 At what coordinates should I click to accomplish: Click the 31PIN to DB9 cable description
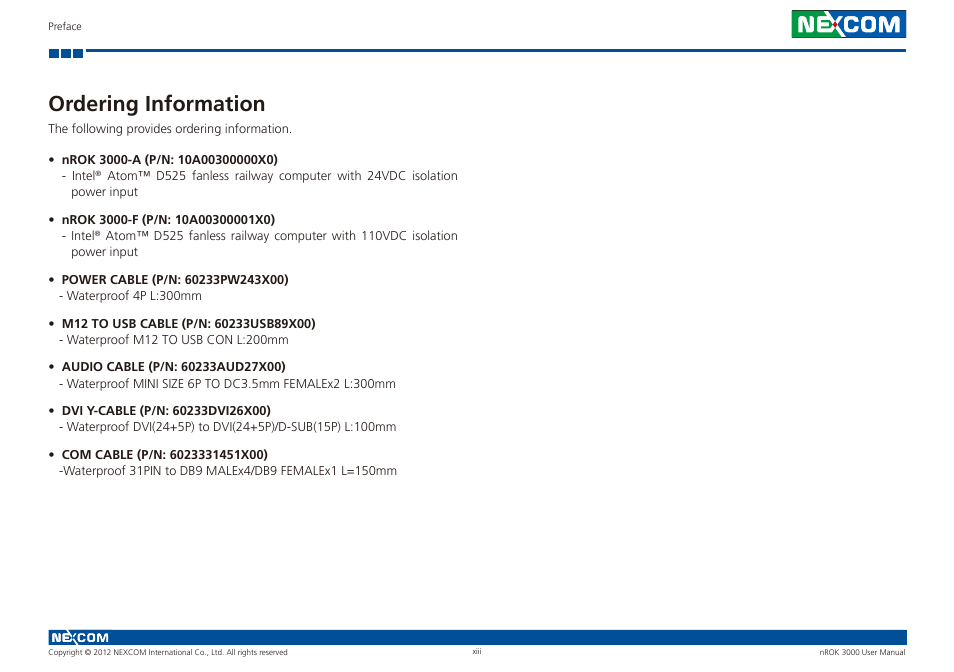click(228, 471)
